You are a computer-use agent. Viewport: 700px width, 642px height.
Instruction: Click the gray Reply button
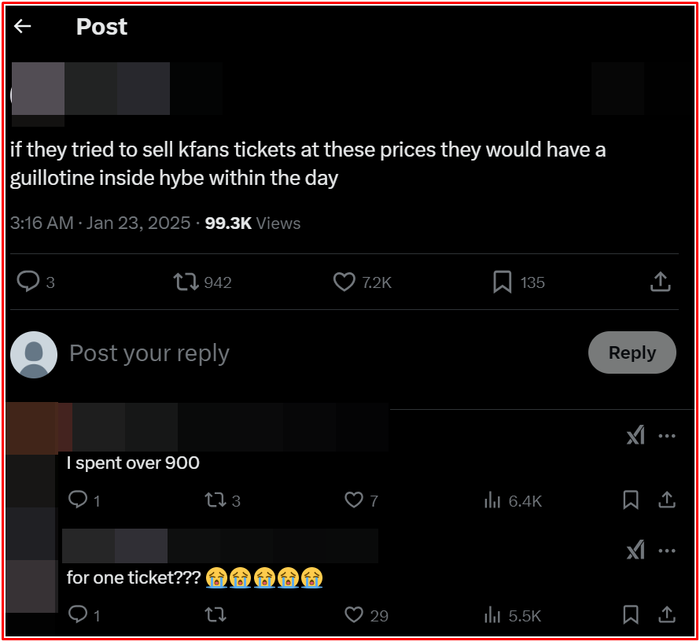click(632, 353)
